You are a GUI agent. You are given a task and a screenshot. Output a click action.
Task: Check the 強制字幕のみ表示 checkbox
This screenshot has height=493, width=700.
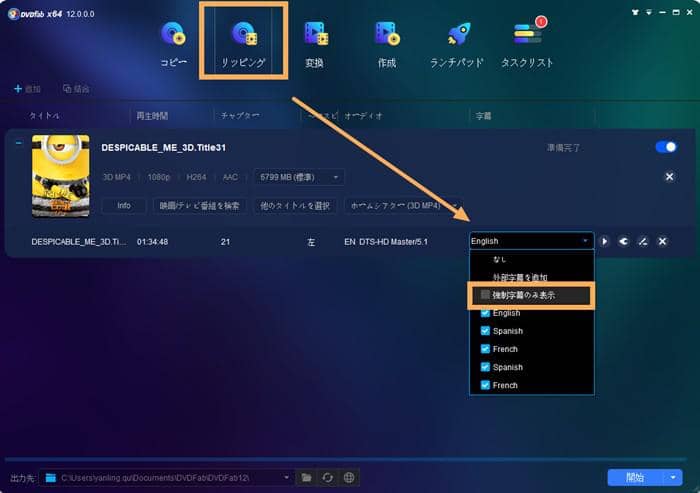[485, 295]
